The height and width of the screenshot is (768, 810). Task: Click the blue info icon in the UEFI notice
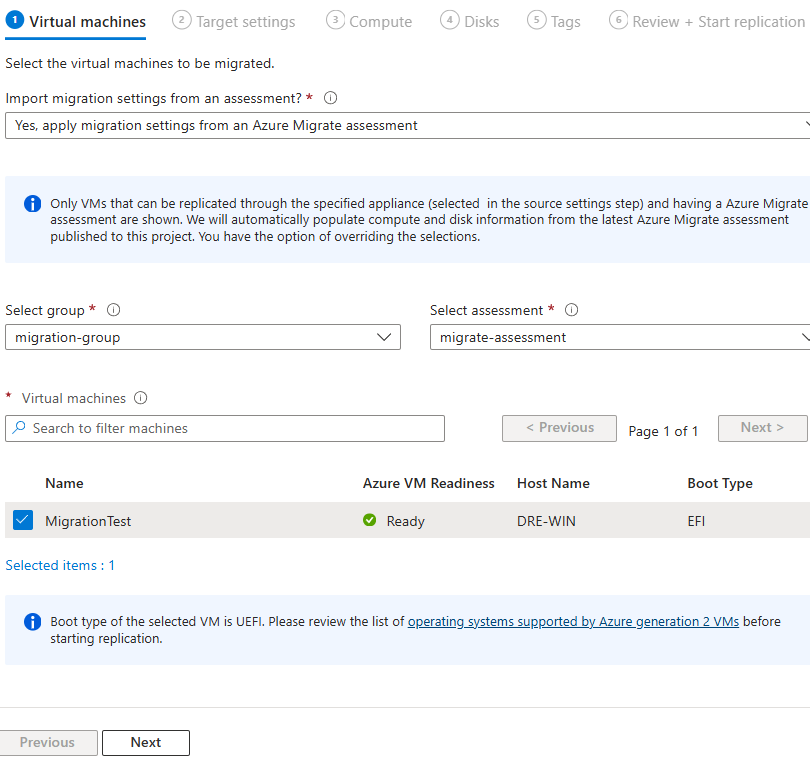(x=33, y=622)
